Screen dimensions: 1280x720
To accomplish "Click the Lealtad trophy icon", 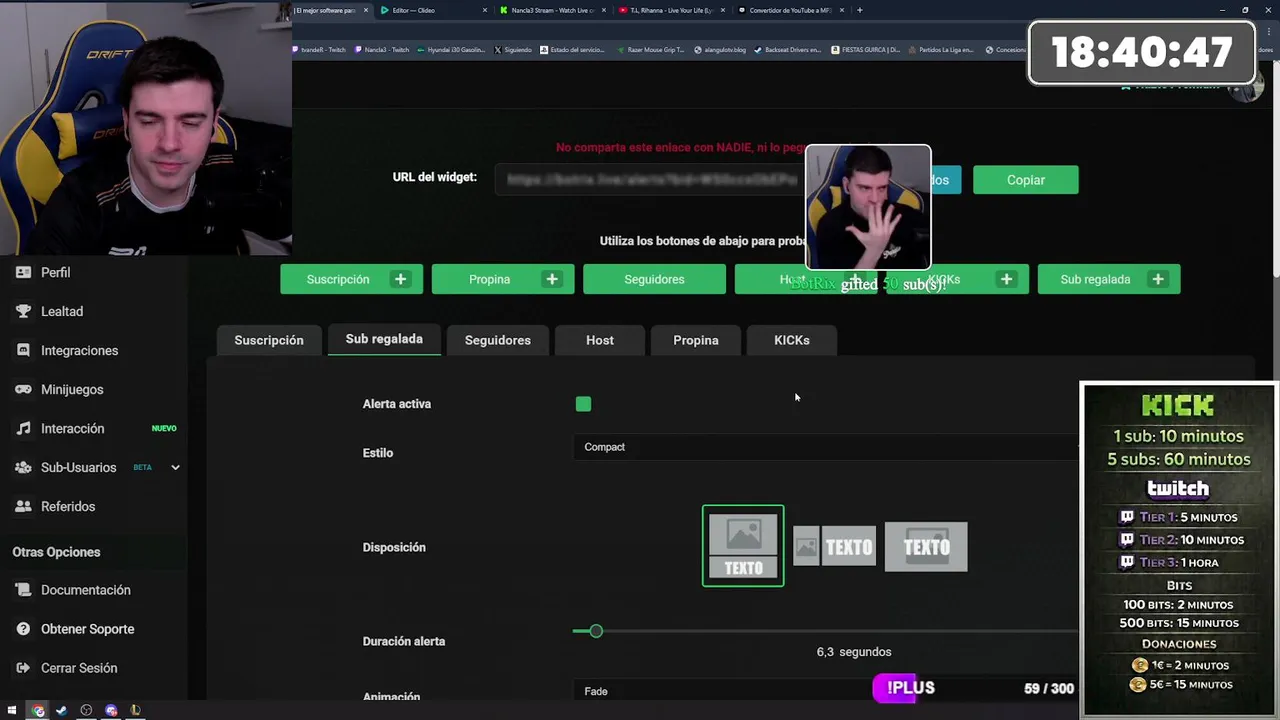I will [x=23, y=311].
